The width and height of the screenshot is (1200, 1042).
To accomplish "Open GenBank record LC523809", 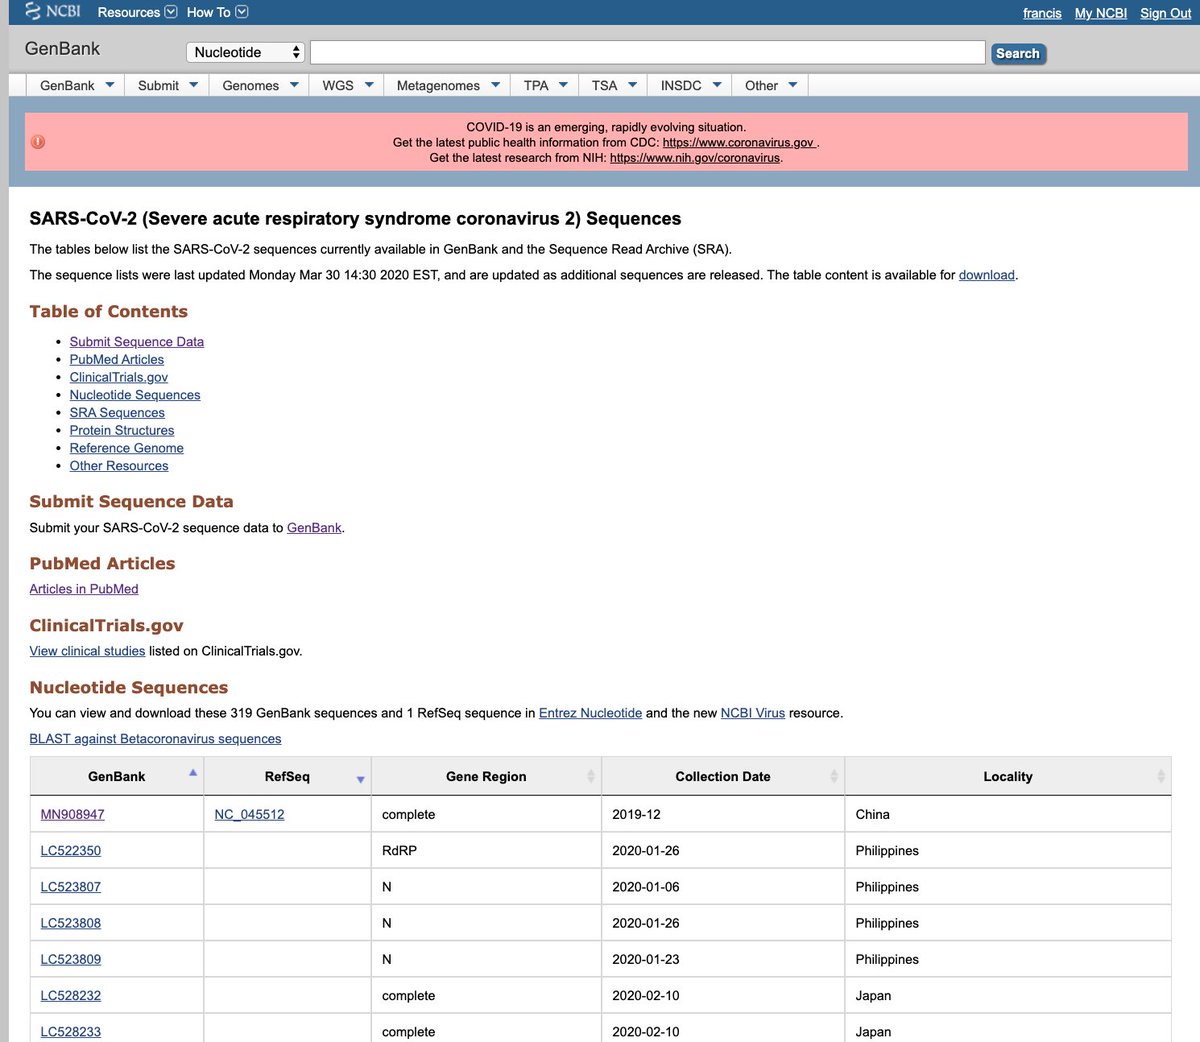I will pos(70,959).
